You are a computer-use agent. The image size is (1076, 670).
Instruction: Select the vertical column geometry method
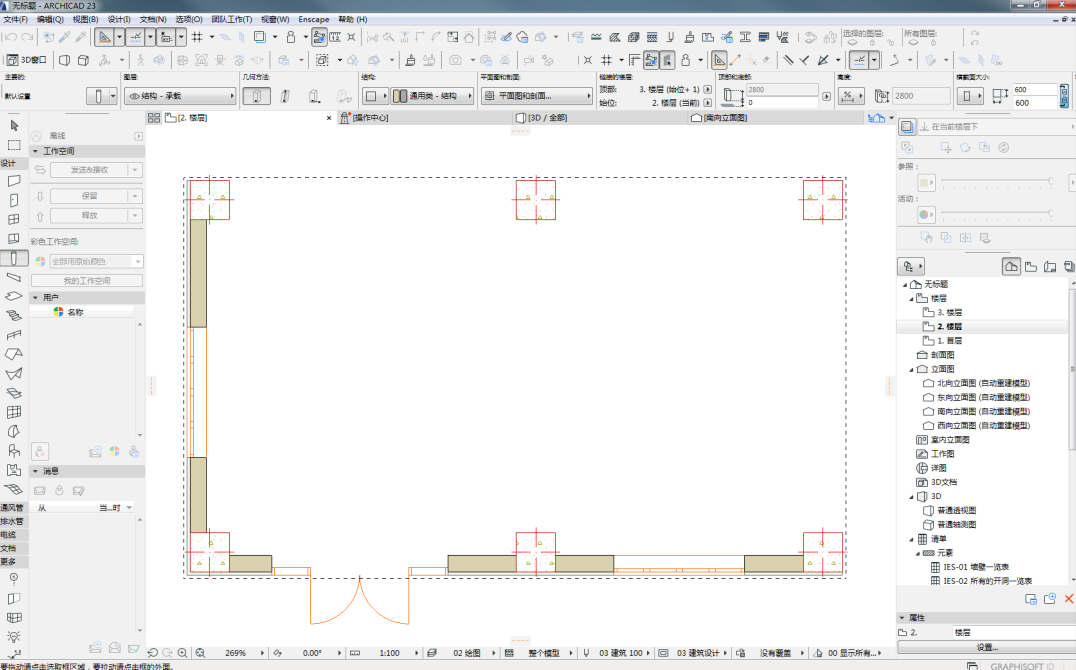pyautogui.click(x=256, y=96)
